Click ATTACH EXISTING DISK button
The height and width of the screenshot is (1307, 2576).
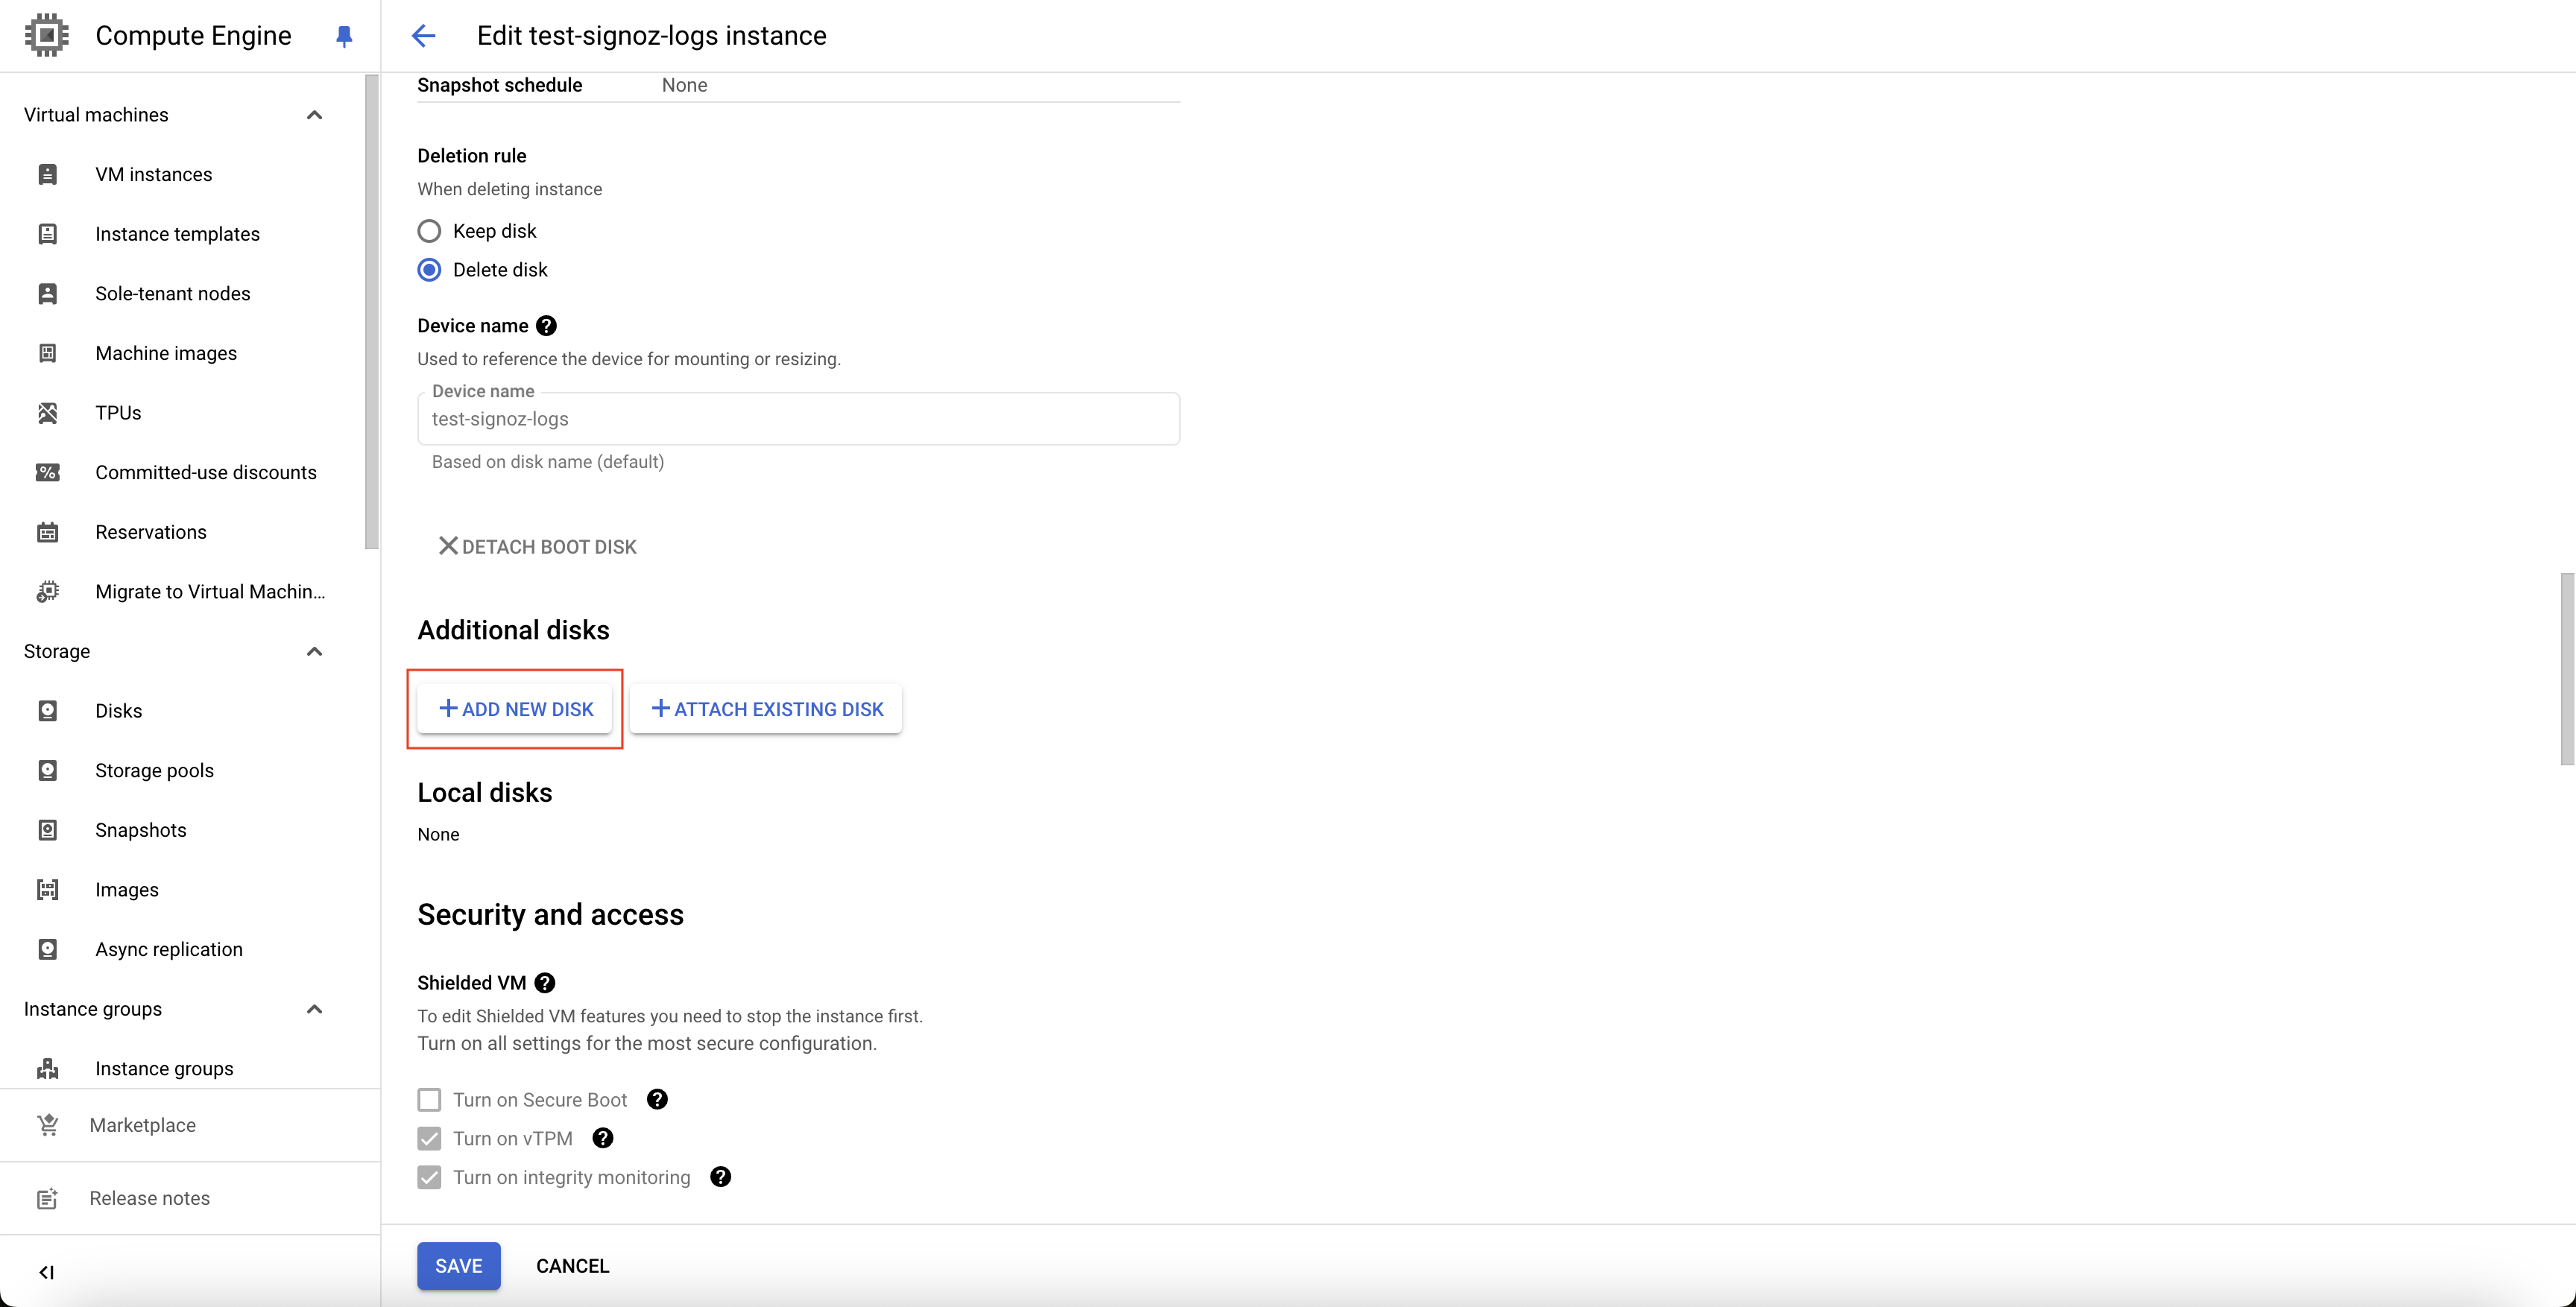766,709
